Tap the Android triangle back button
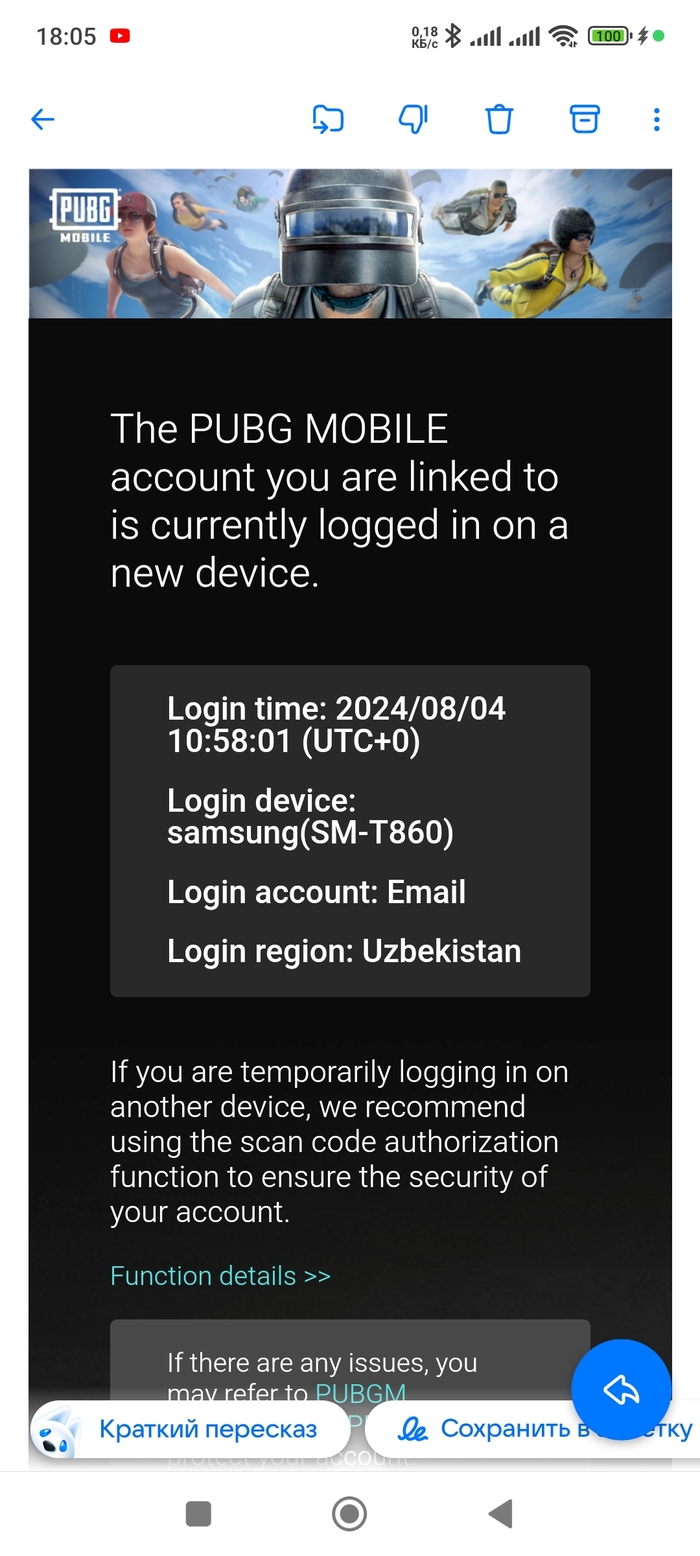The image size is (700, 1556). point(500,1514)
